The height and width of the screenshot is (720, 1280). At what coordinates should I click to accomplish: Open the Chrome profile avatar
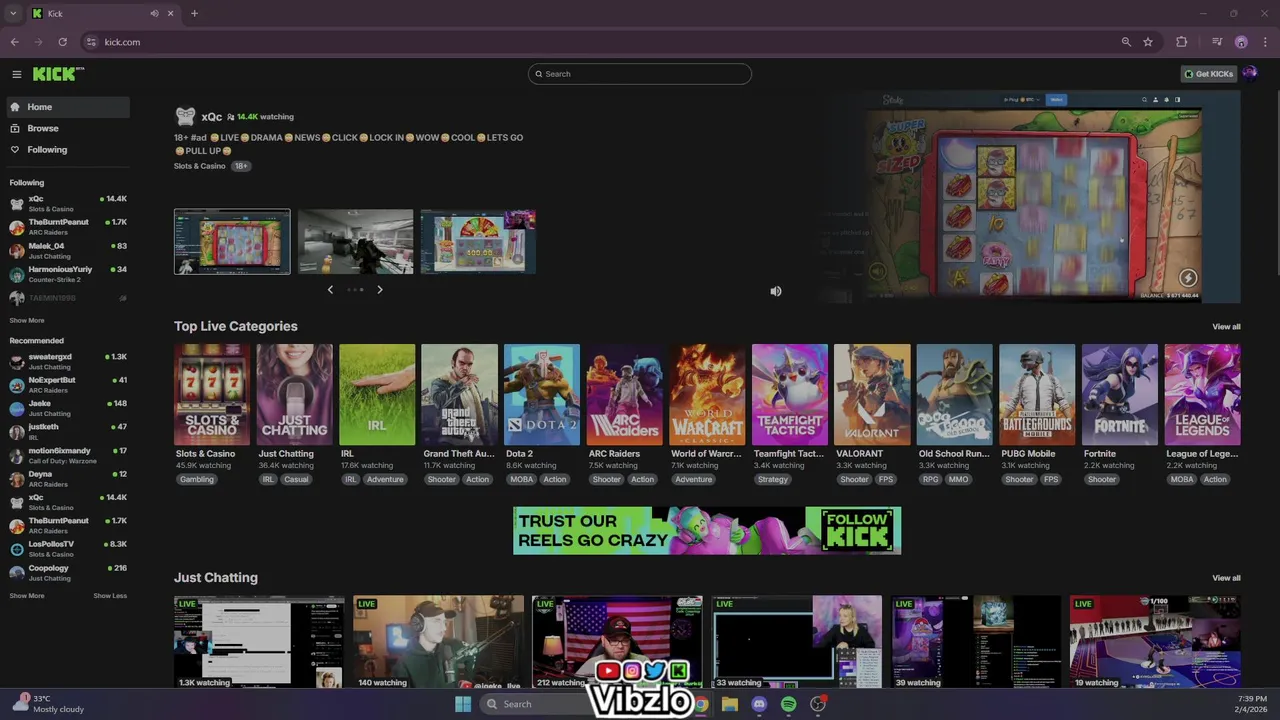(x=1241, y=42)
